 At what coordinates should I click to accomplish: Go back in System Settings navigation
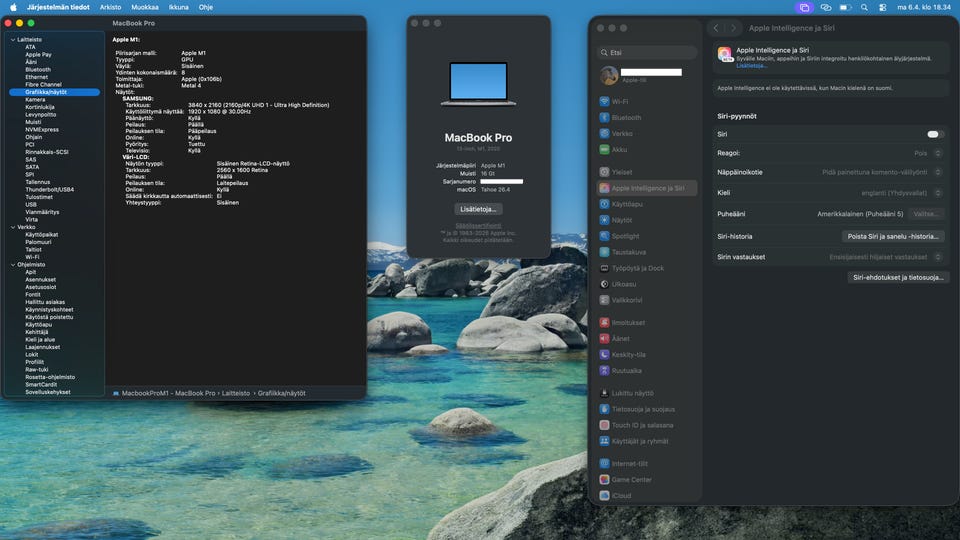click(x=716, y=28)
